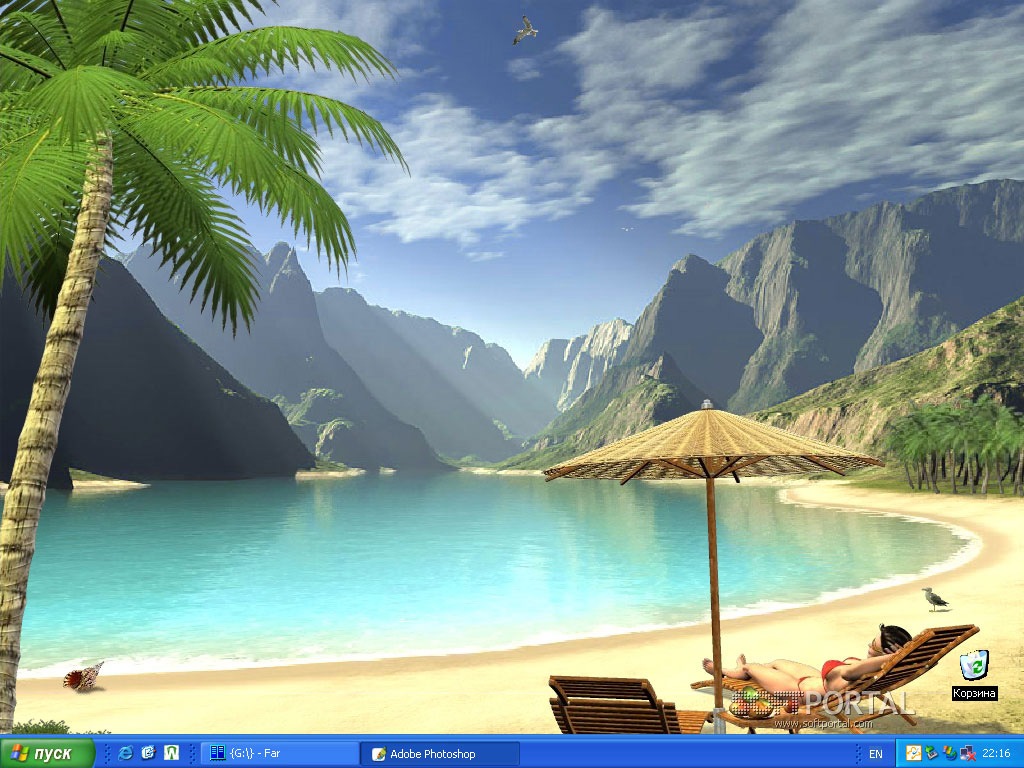
Task: Click the second Quick Launch icon after Internet Explorer
Action: click(148, 753)
